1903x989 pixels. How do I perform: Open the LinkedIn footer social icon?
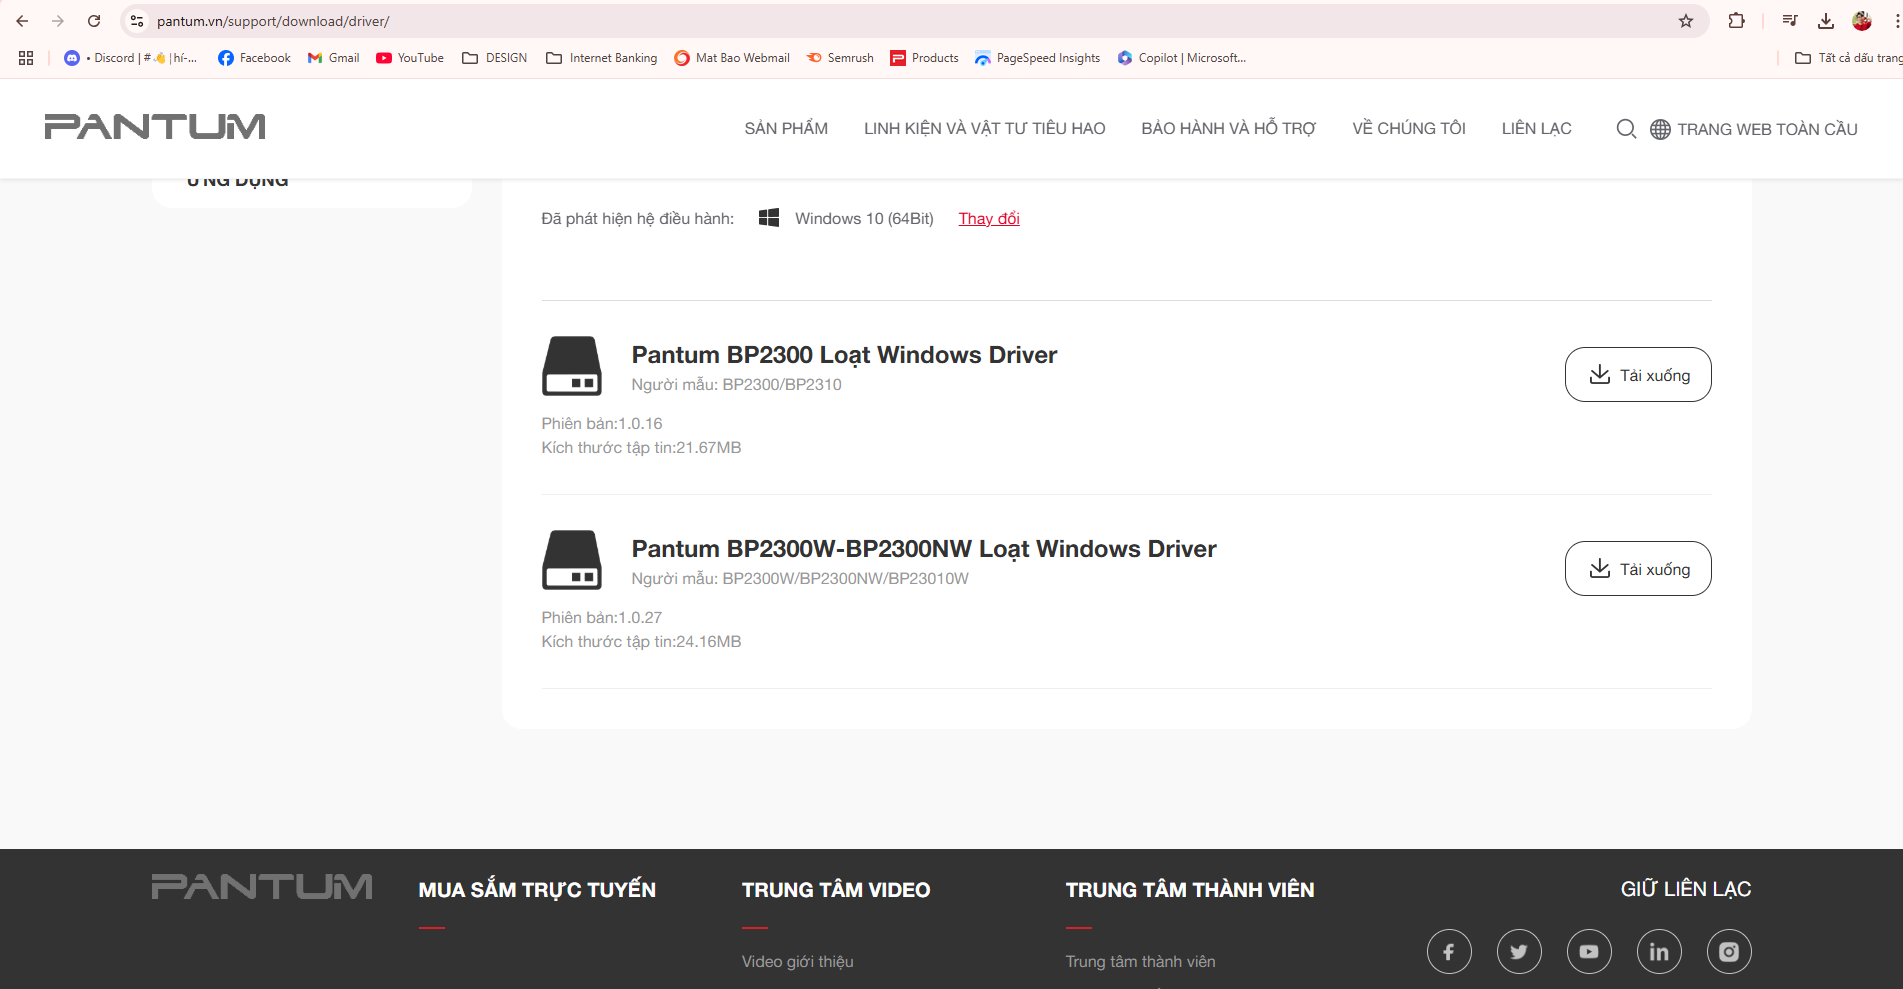(x=1658, y=952)
